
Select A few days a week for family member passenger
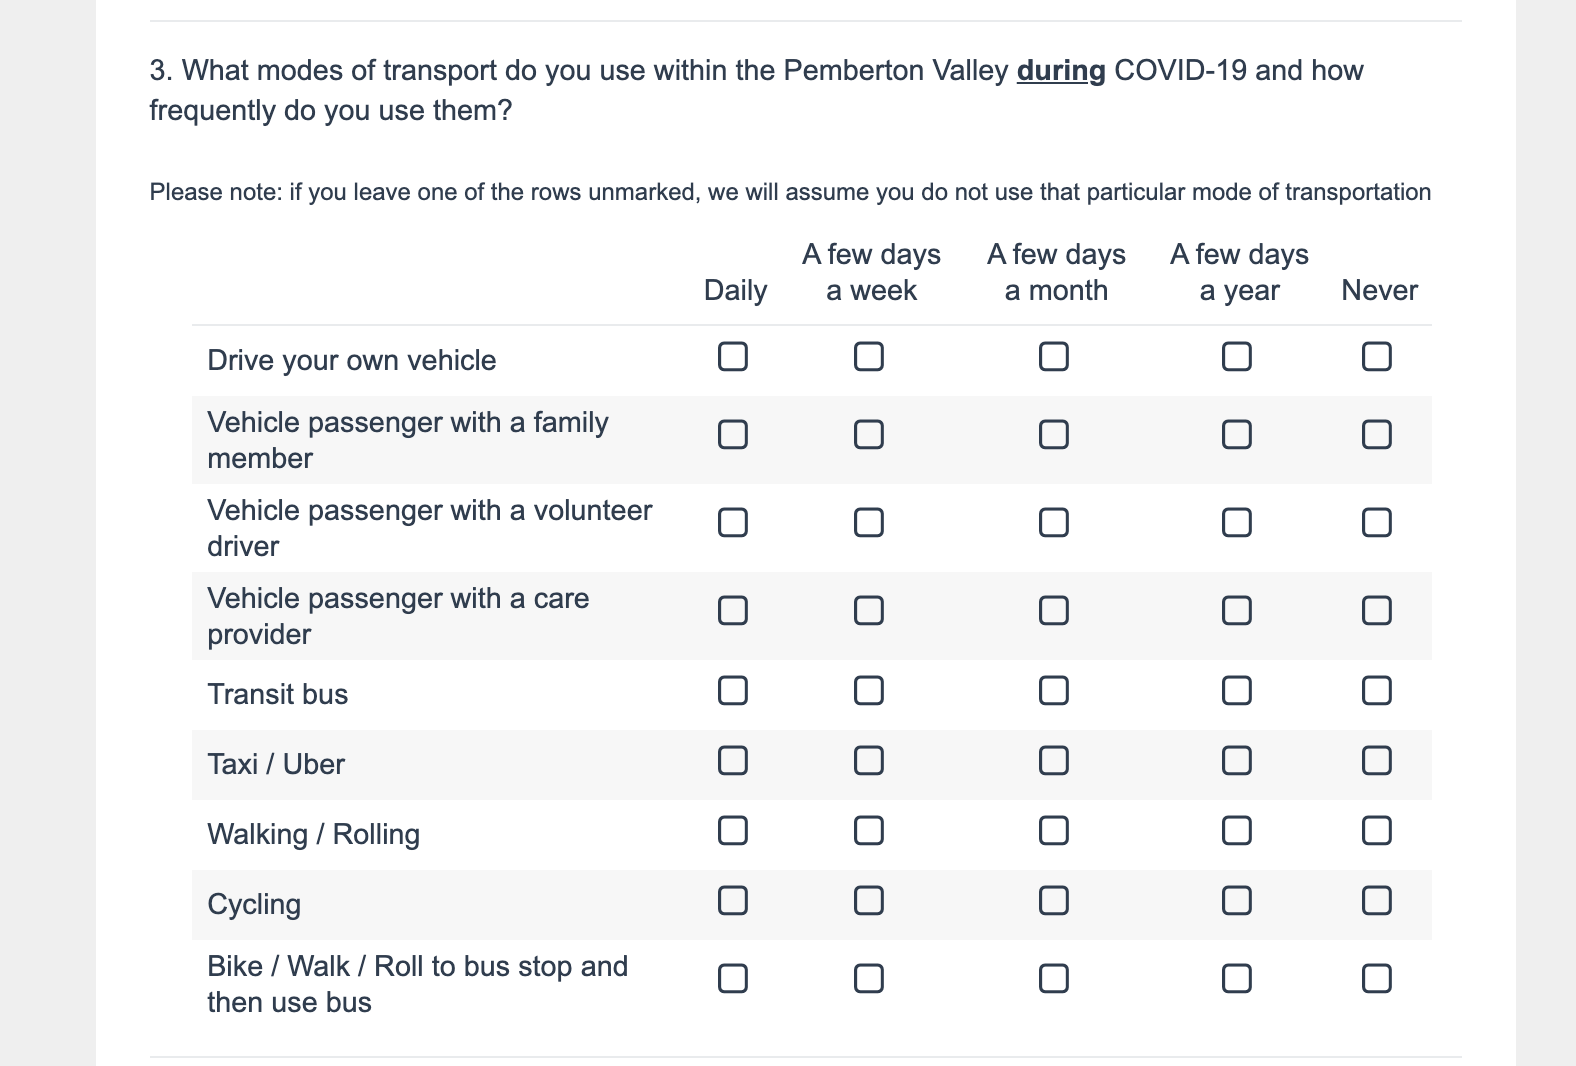pos(869,435)
